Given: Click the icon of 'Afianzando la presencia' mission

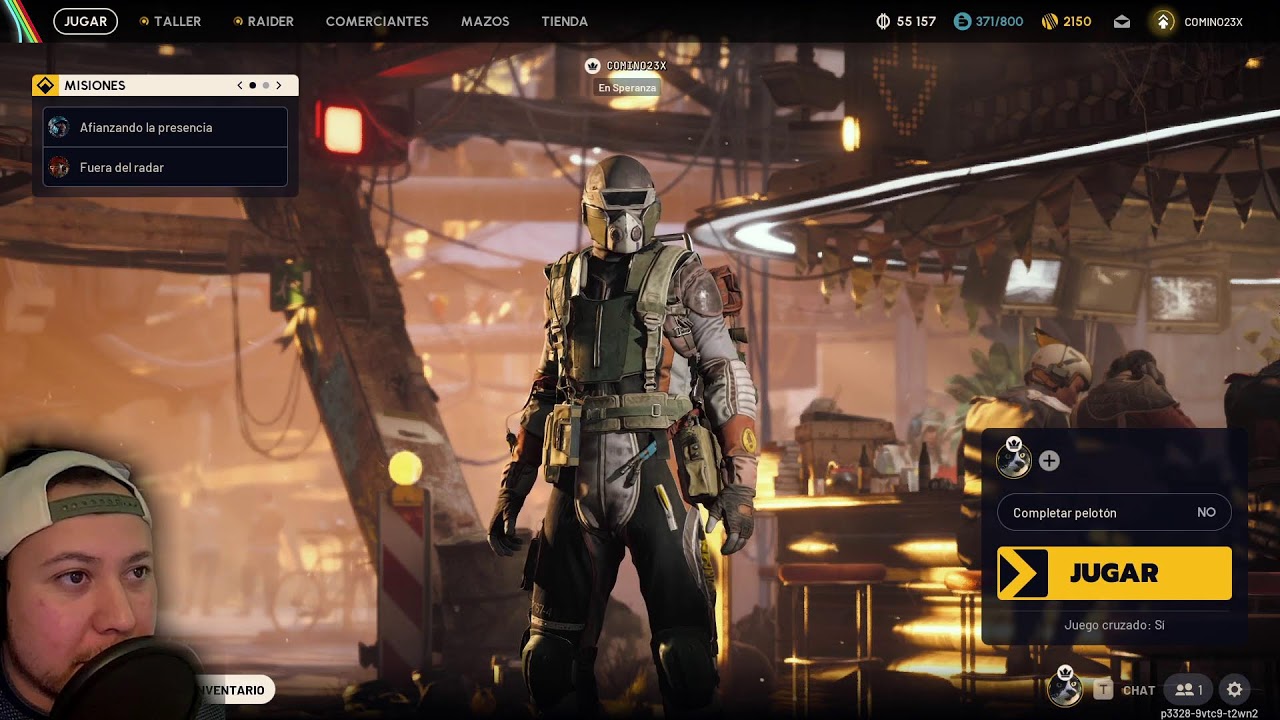Looking at the screenshot, I should coord(59,127).
